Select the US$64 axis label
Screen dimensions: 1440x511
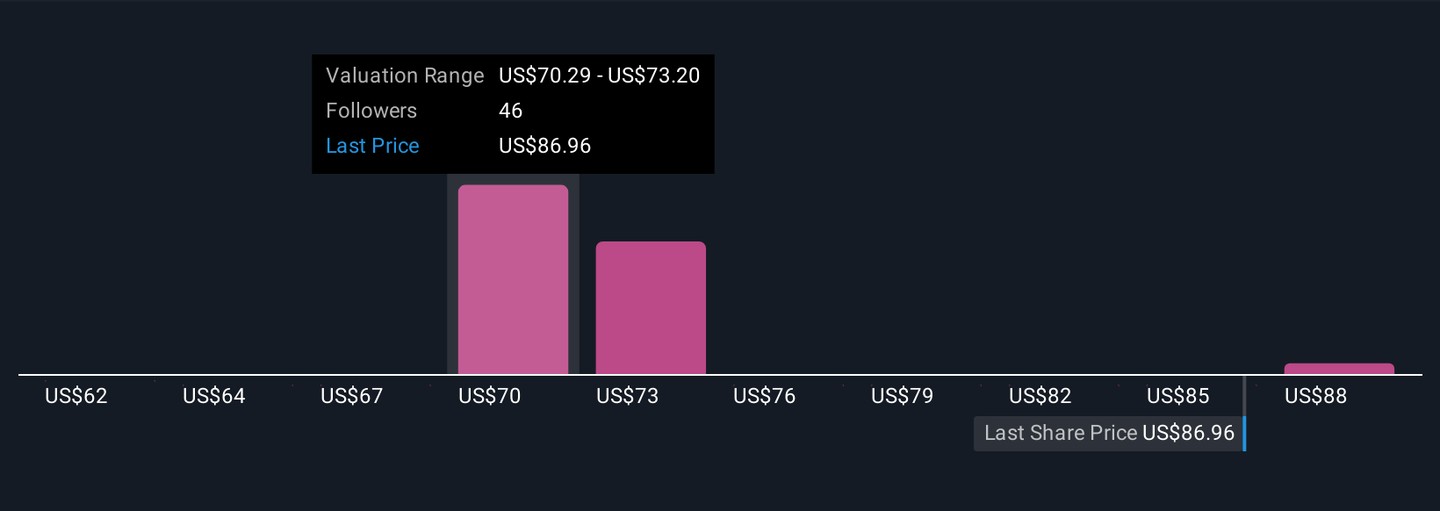pos(214,396)
